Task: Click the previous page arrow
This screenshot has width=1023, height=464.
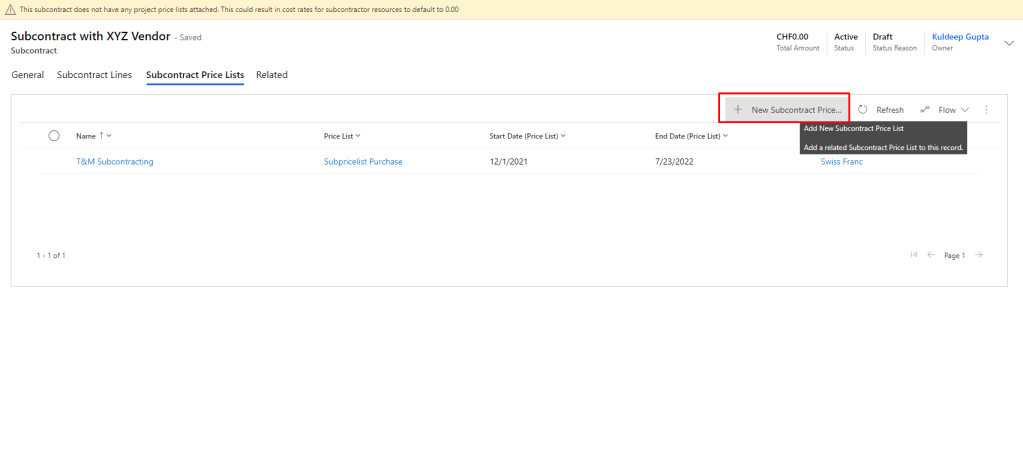Action: click(x=931, y=255)
